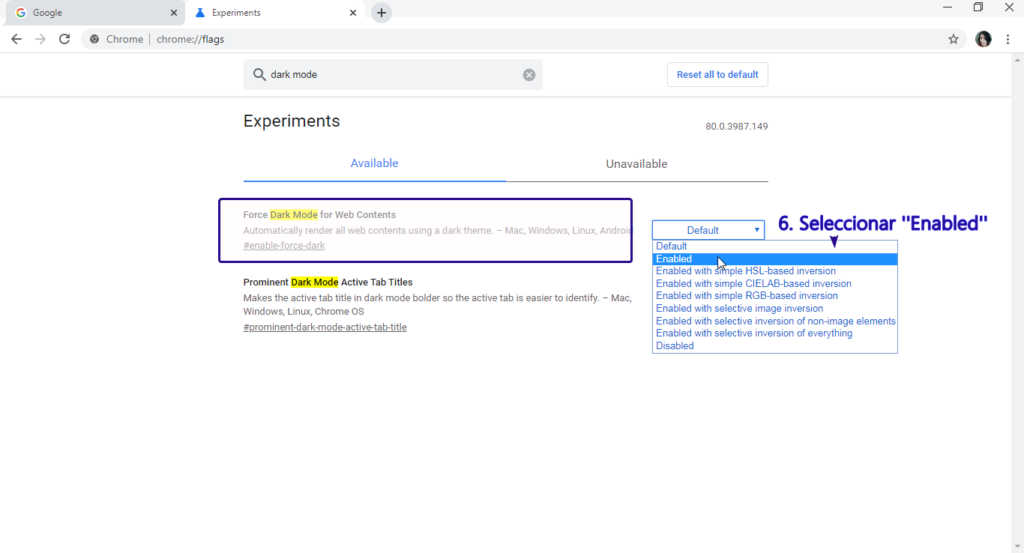Select "Enabled" in the dropdown list
This screenshot has height=553, width=1024.
click(x=674, y=259)
